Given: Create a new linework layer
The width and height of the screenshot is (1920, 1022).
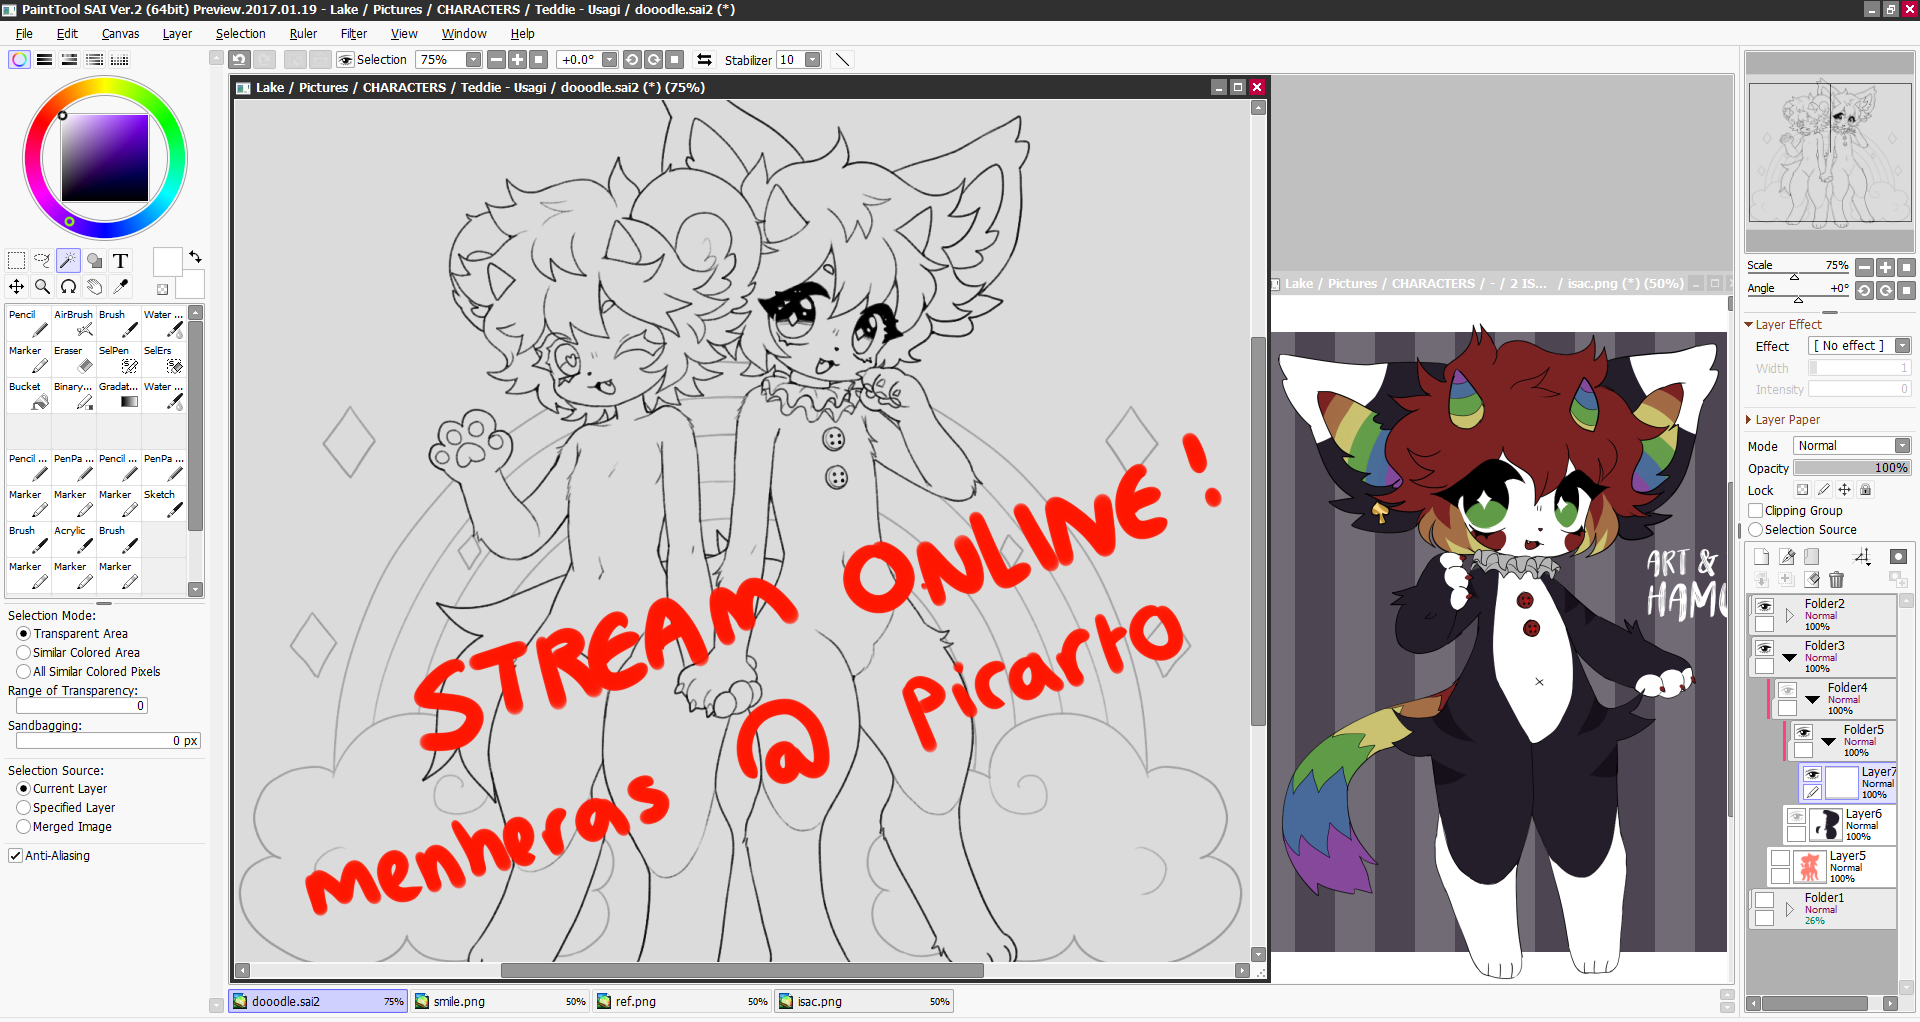Looking at the screenshot, I should (x=1786, y=557).
